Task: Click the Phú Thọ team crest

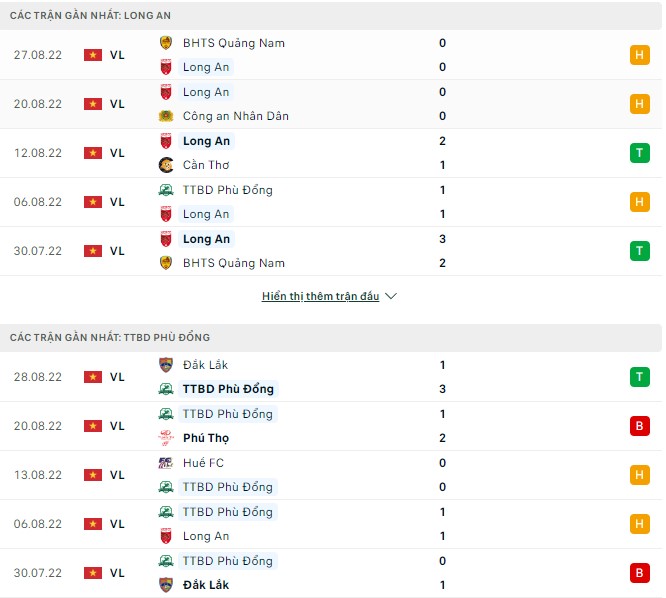Action: [166, 438]
